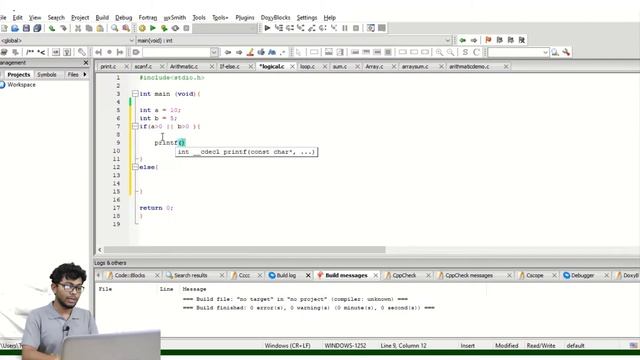This screenshot has width=640, height=360.
Task: Open the Build log tab
Action: pos(286,276)
